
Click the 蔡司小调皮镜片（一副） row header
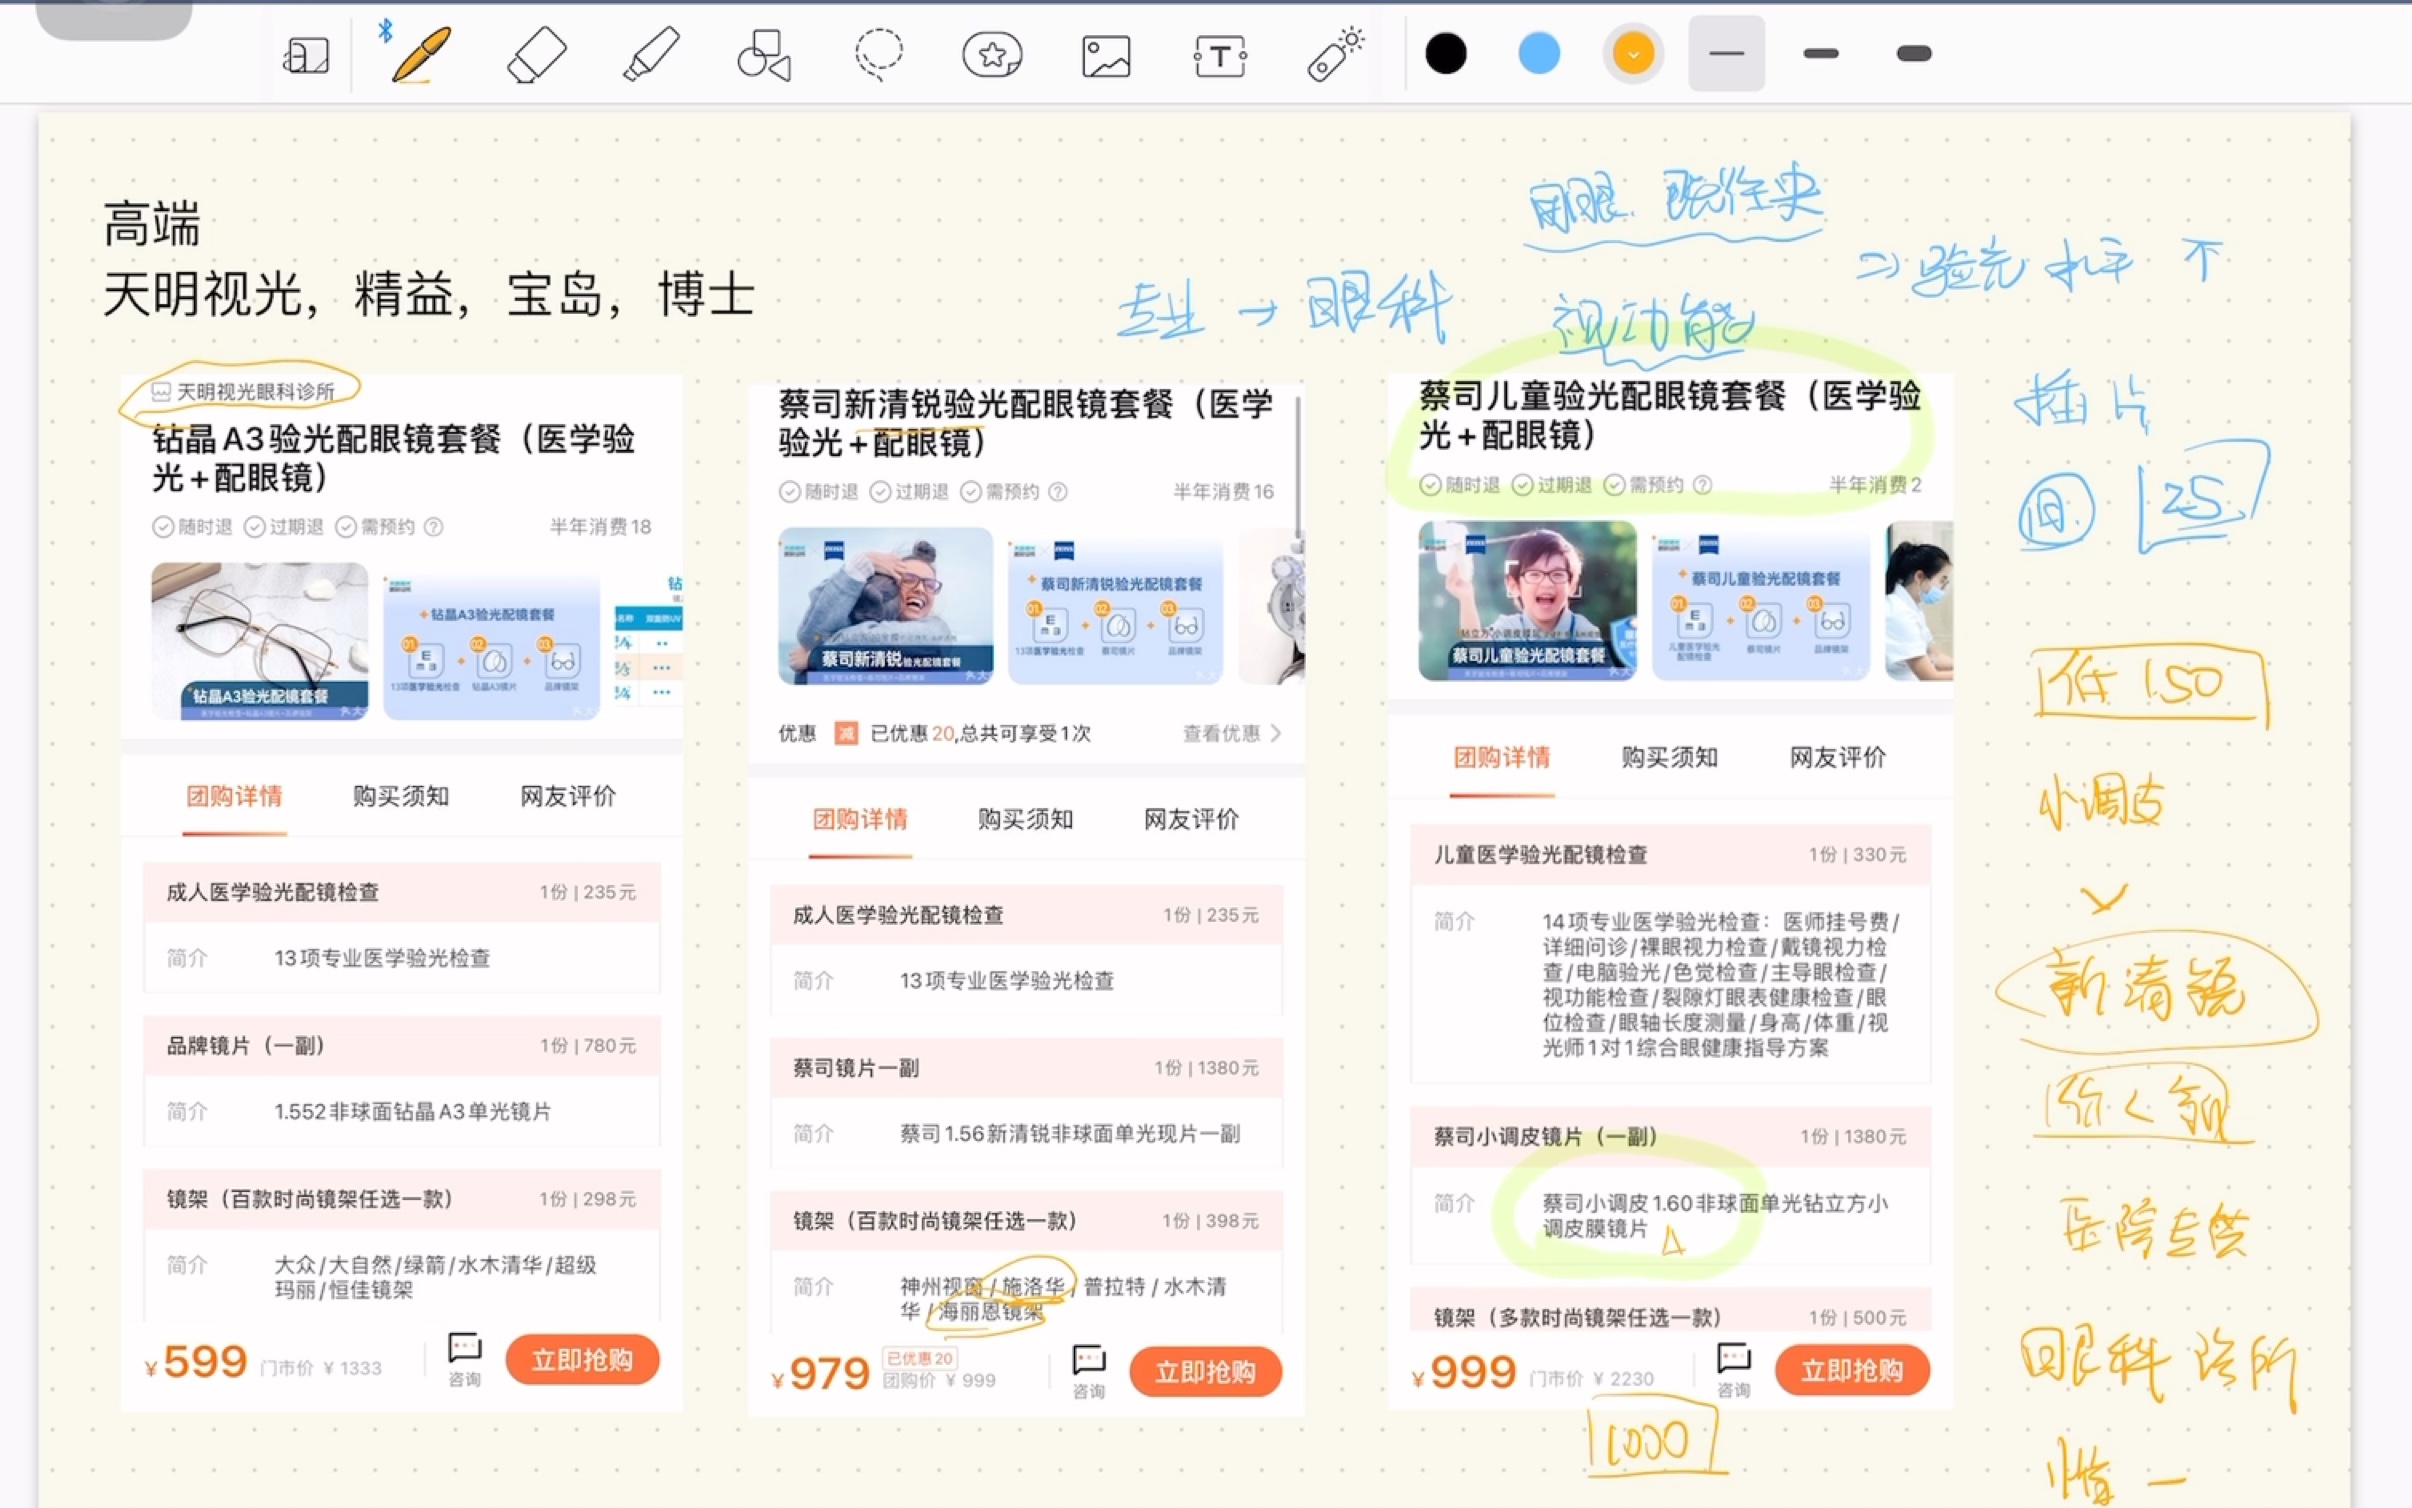pyautogui.click(x=1670, y=1137)
